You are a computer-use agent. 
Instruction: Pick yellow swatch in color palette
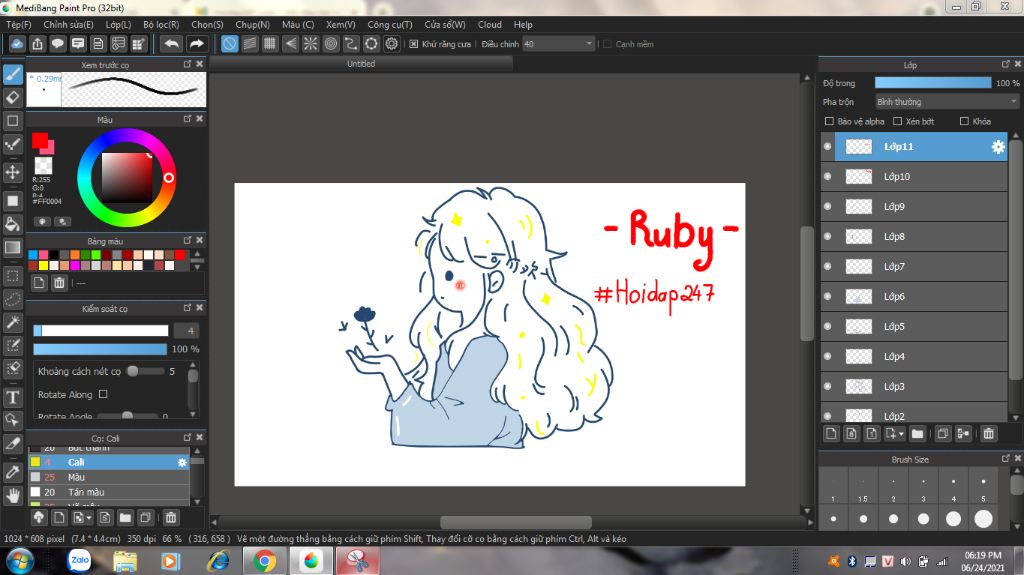(x=43, y=265)
